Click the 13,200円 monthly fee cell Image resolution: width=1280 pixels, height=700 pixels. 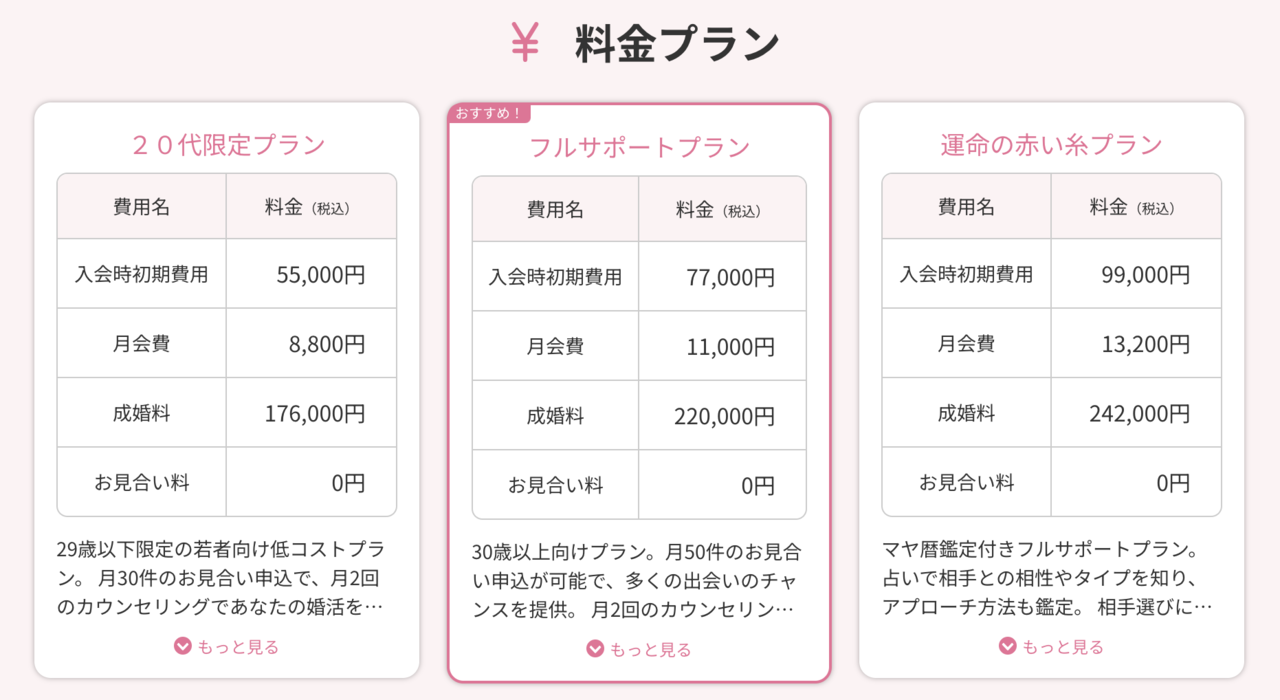(x=1136, y=344)
